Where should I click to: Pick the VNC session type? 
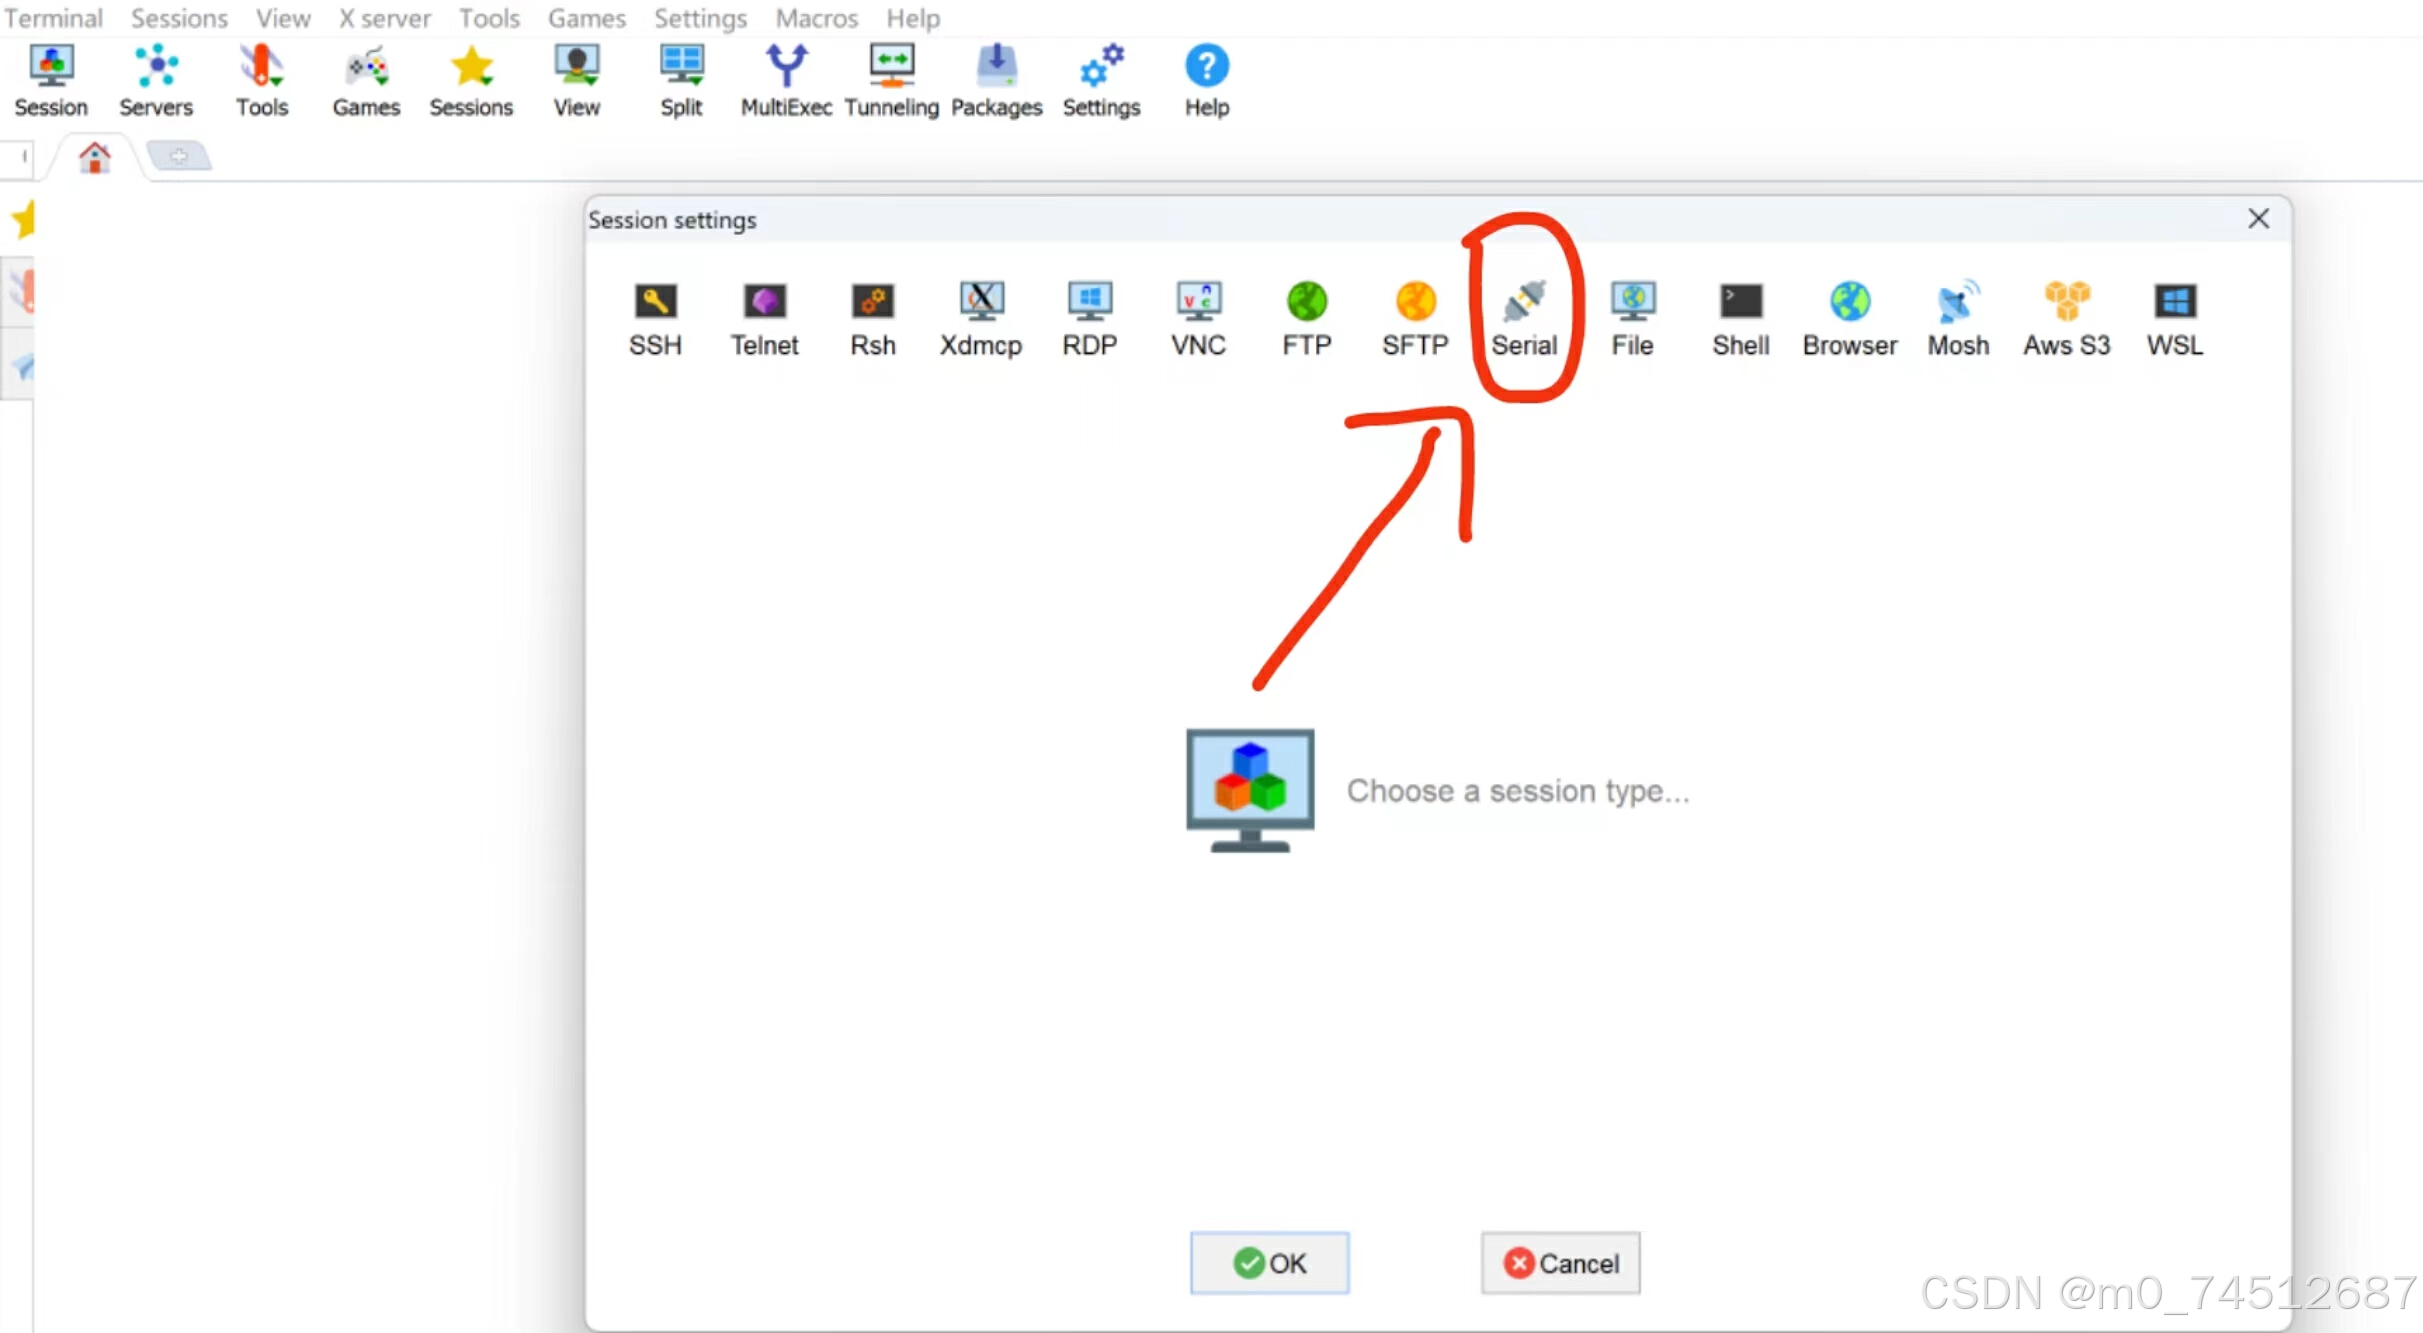1198,318
